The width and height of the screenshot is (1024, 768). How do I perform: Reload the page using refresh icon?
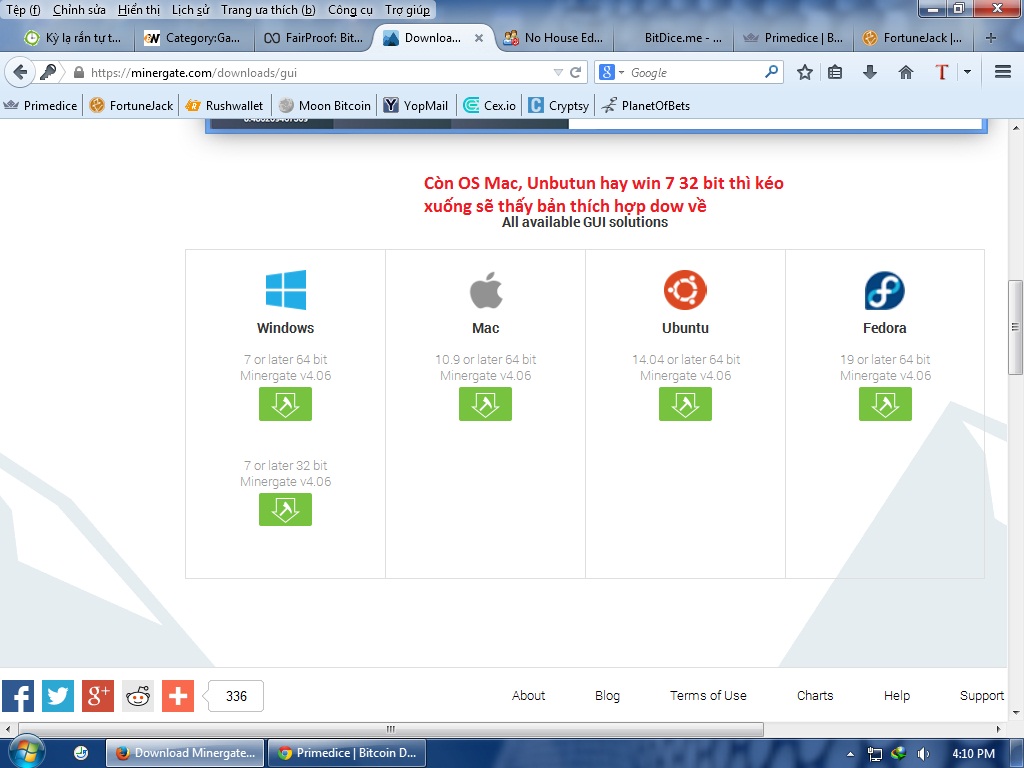575,72
